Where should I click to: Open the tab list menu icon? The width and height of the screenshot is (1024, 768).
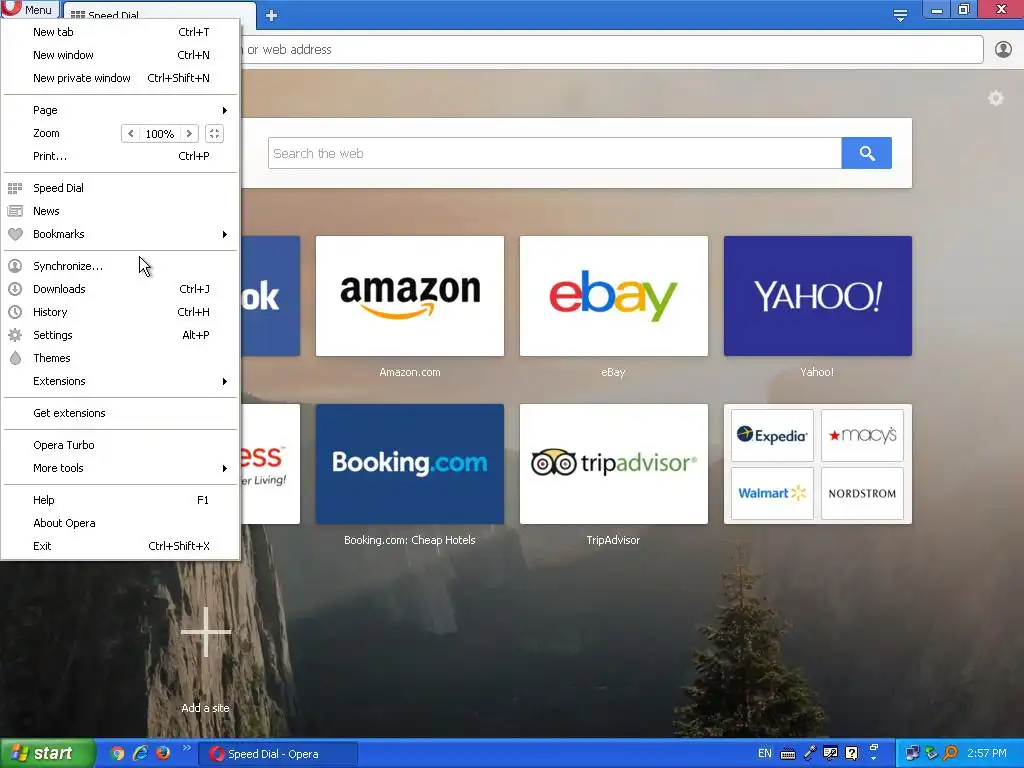point(900,15)
